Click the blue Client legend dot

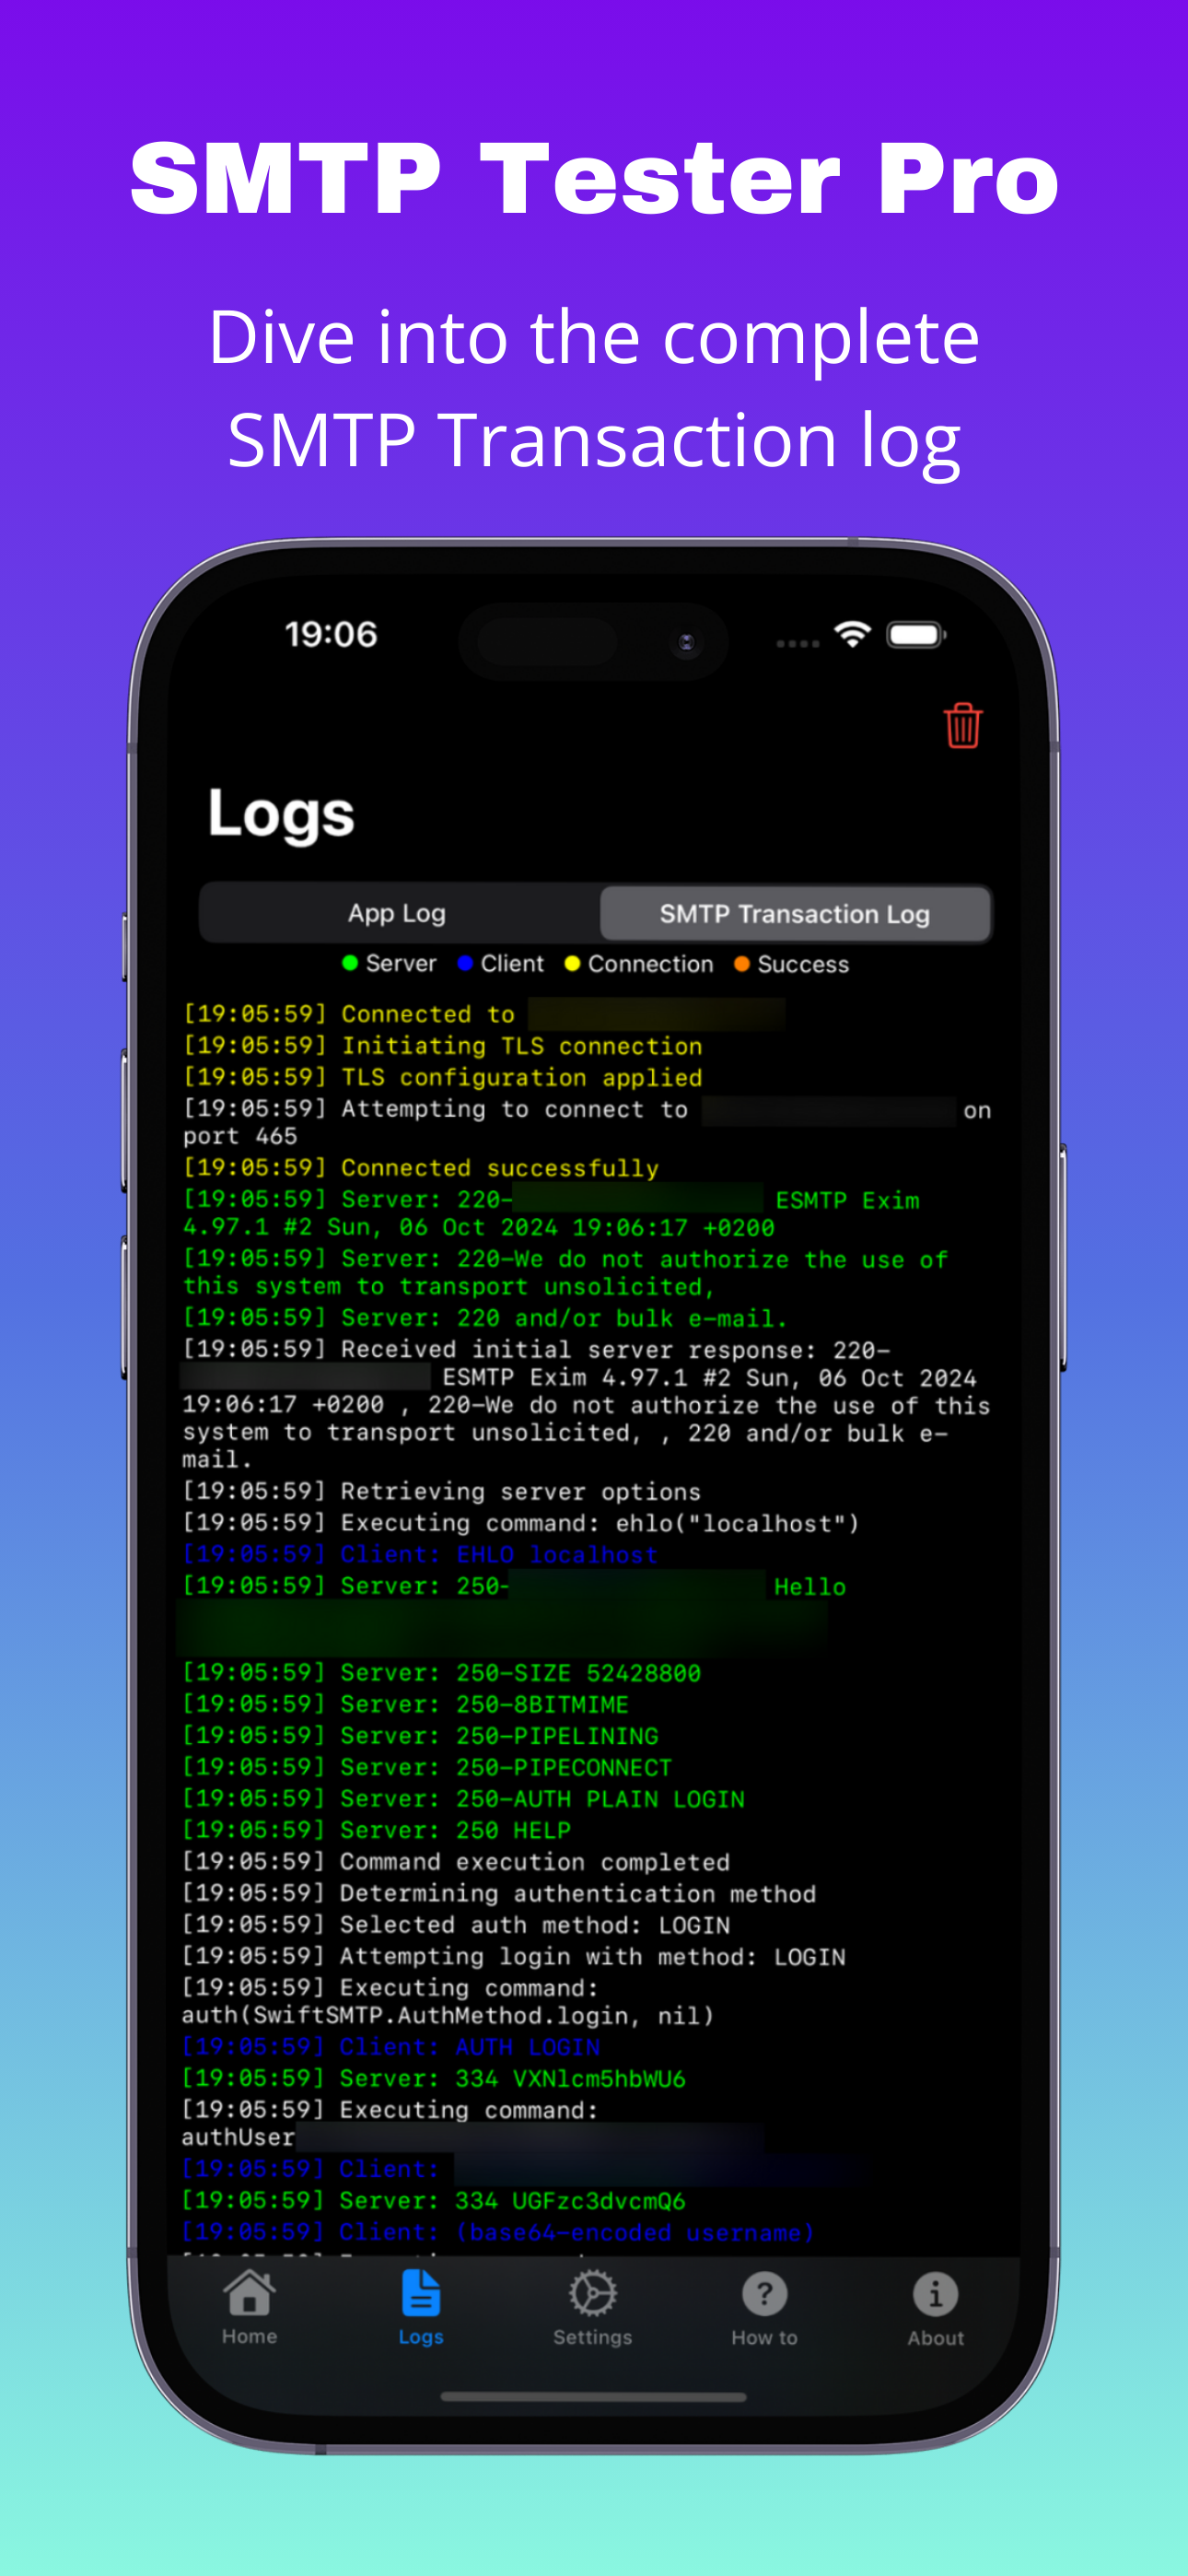[465, 963]
